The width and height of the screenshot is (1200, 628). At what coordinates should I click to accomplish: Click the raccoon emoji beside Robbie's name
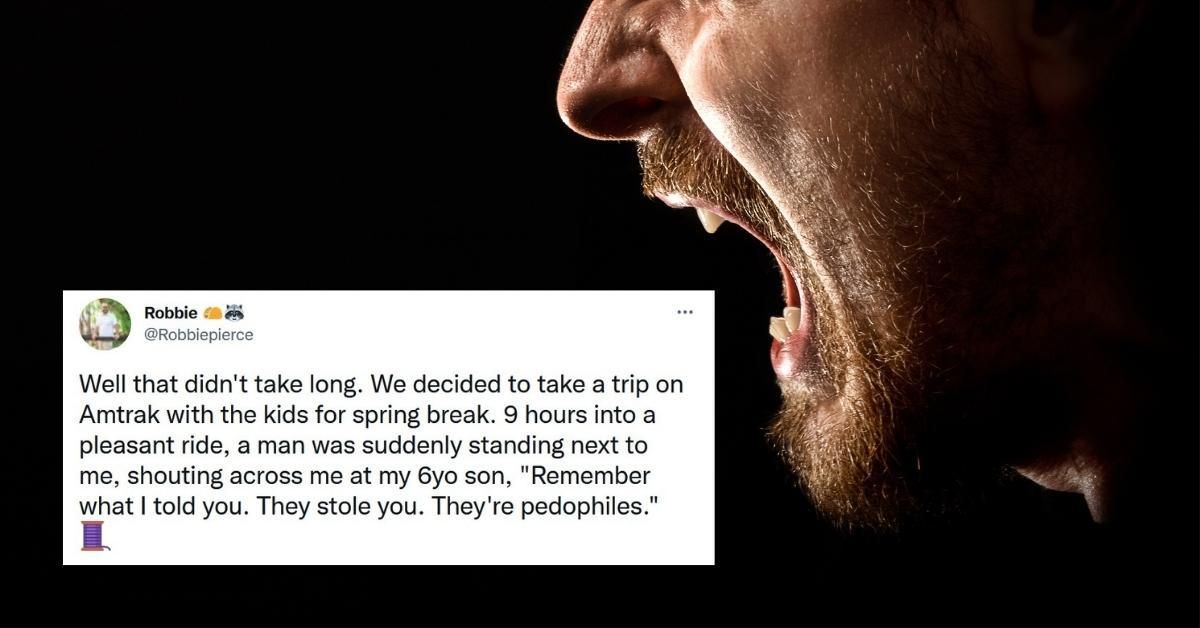[235, 313]
